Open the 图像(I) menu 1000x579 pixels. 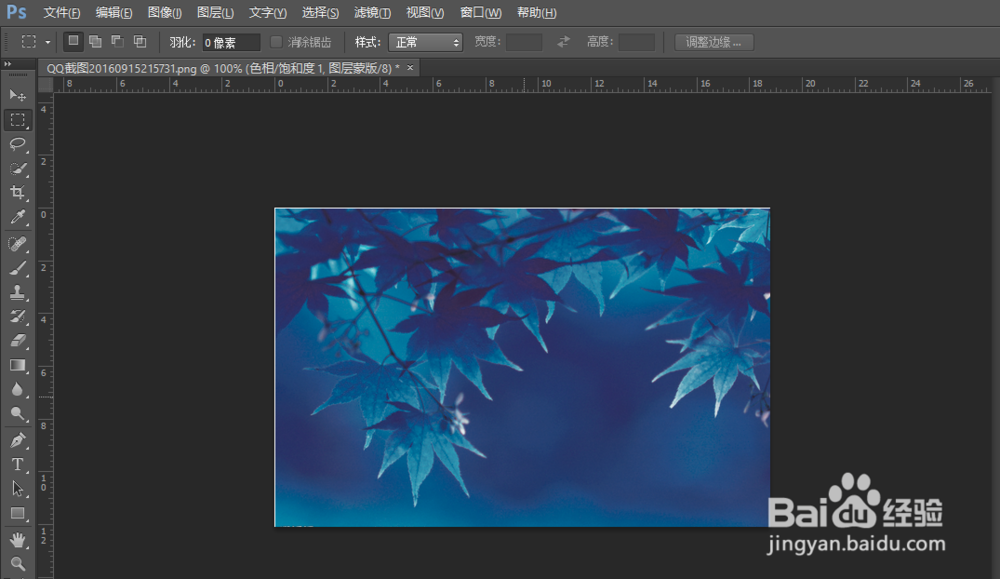click(165, 13)
